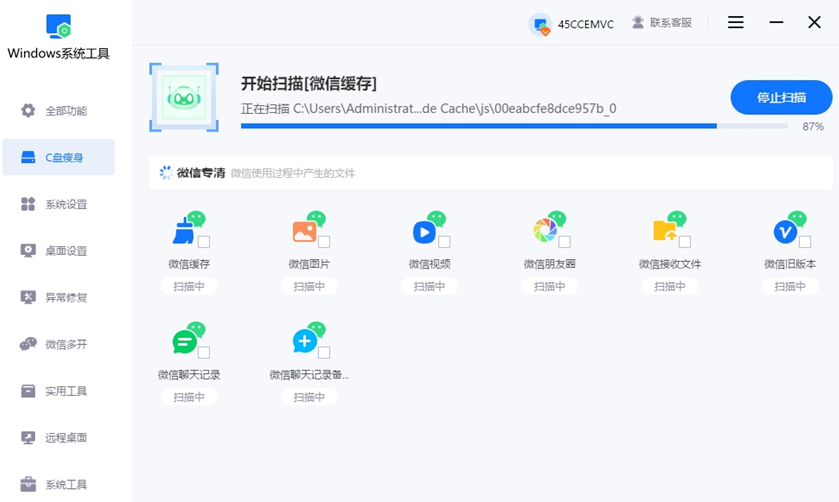This screenshot has width=839, height=502.
Task: Click the 87% progress value
Action: (813, 126)
